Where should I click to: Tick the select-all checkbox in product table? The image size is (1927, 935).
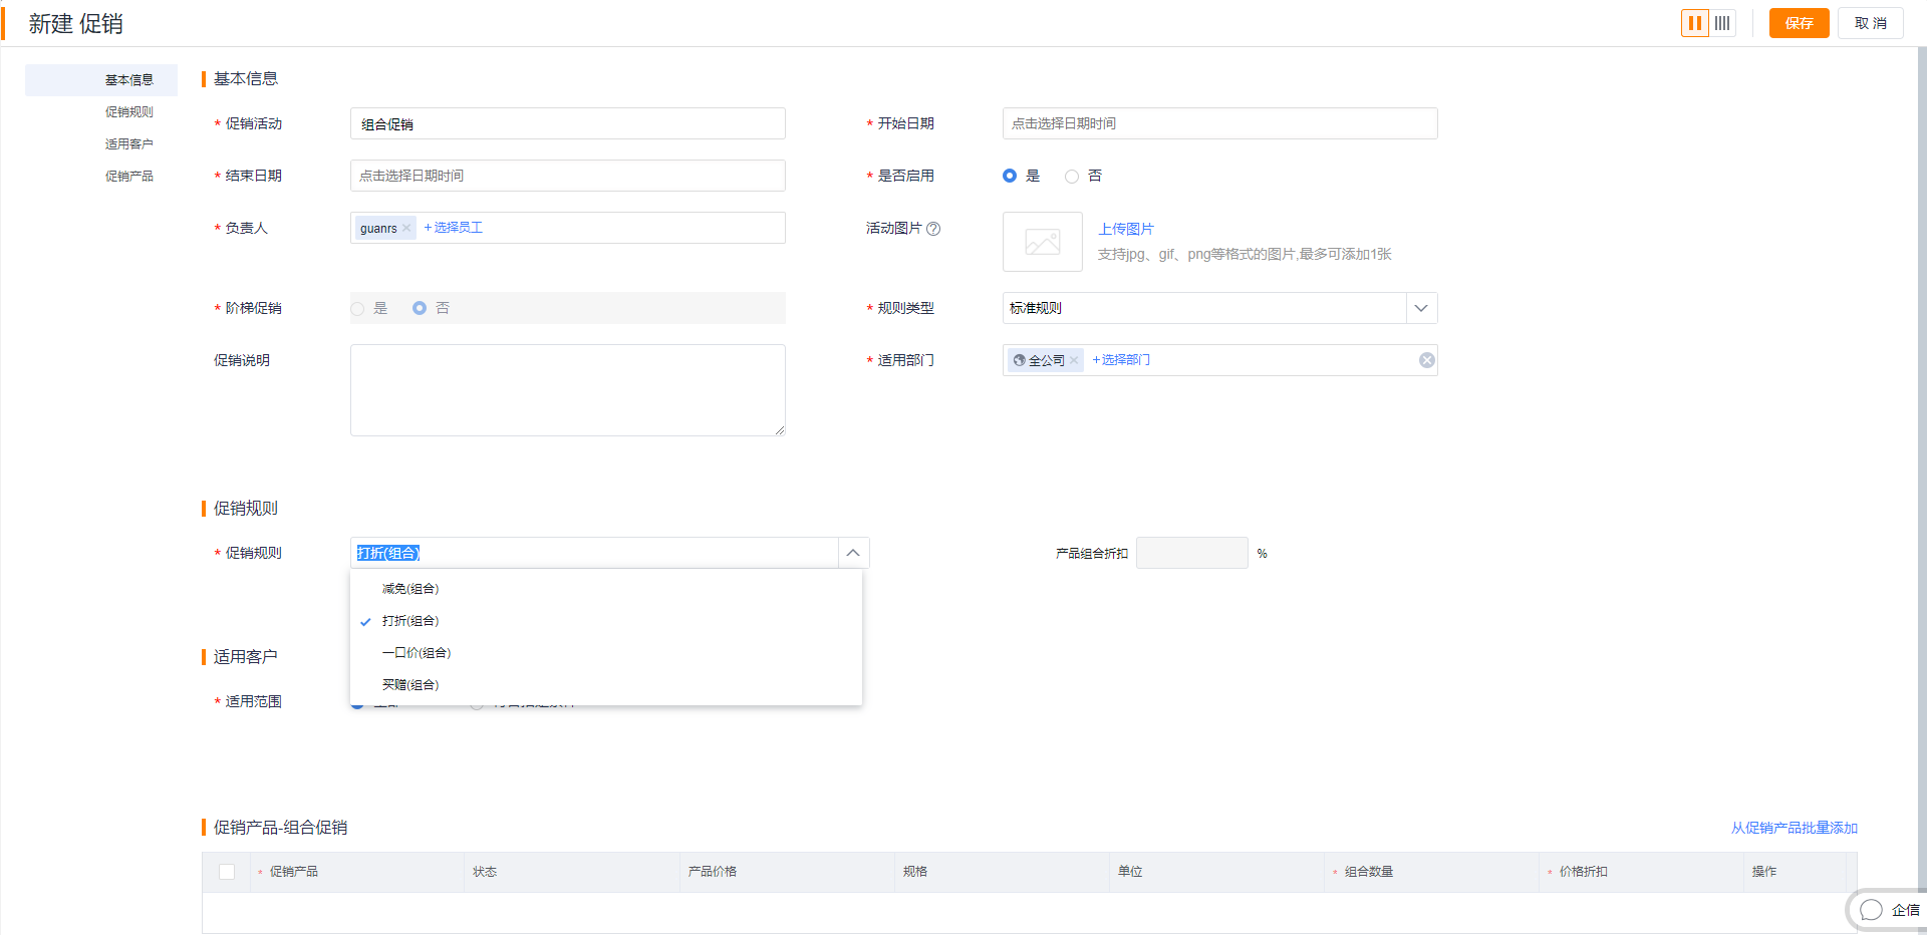click(x=227, y=872)
